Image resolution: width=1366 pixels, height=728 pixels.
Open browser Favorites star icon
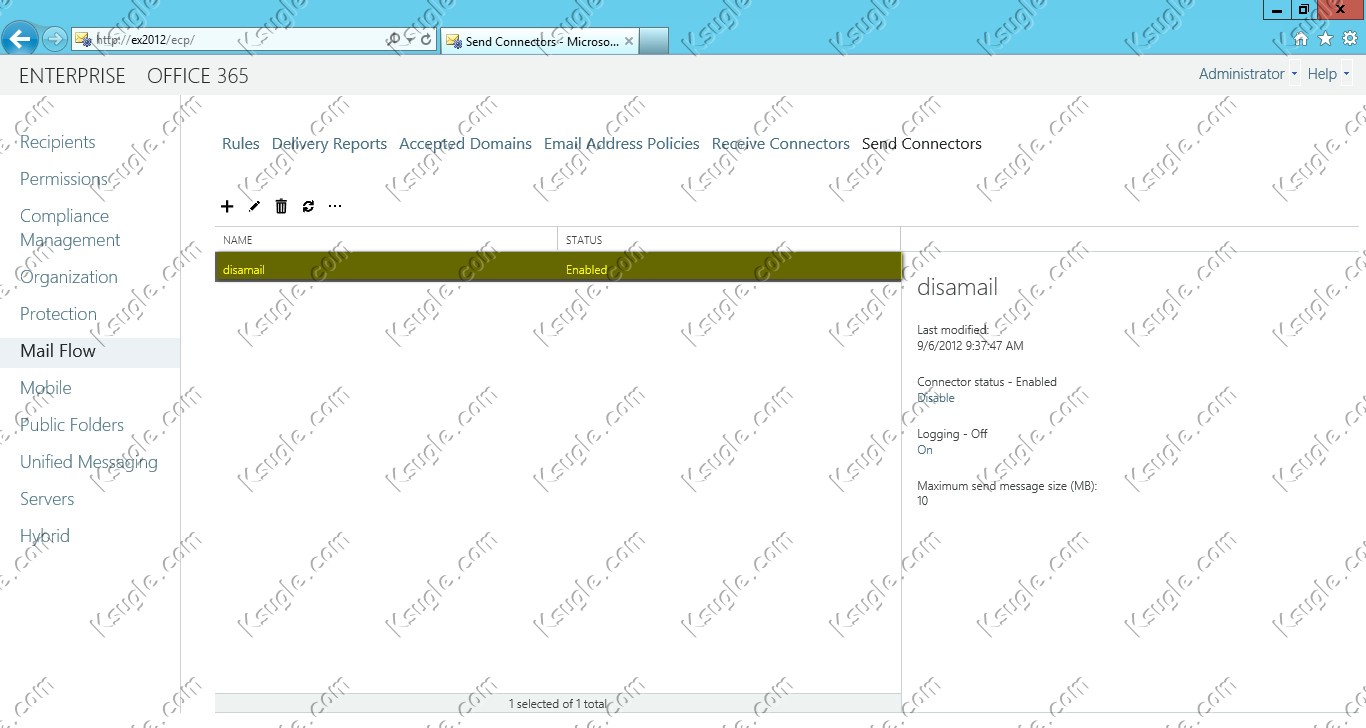(x=1325, y=39)
